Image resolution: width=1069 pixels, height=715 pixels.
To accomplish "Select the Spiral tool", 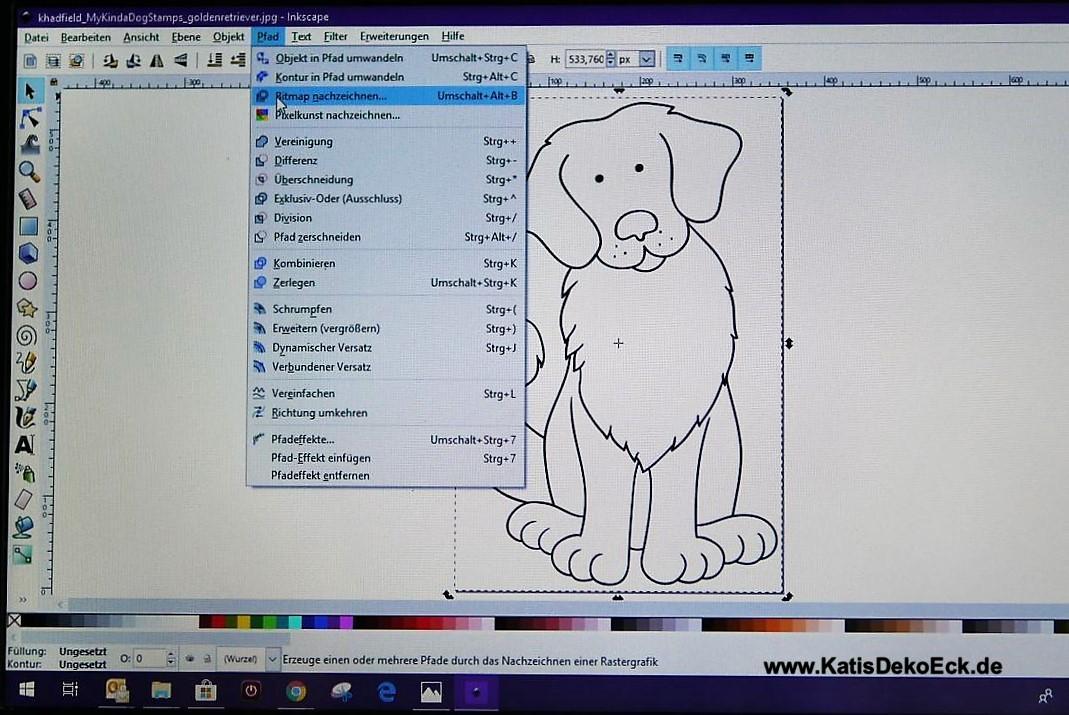I will 27,335.
